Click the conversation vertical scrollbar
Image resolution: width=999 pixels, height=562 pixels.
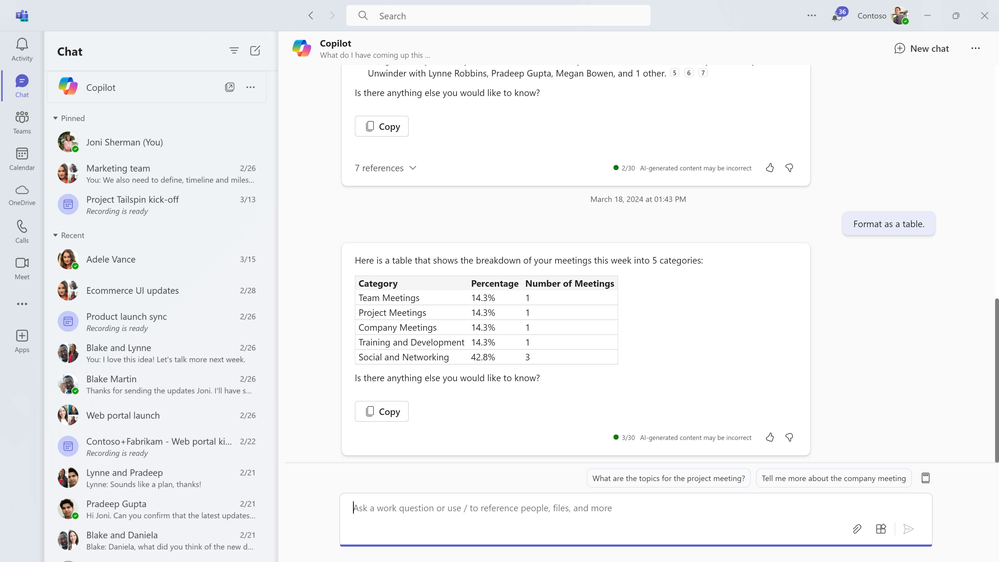pos(996,380)
